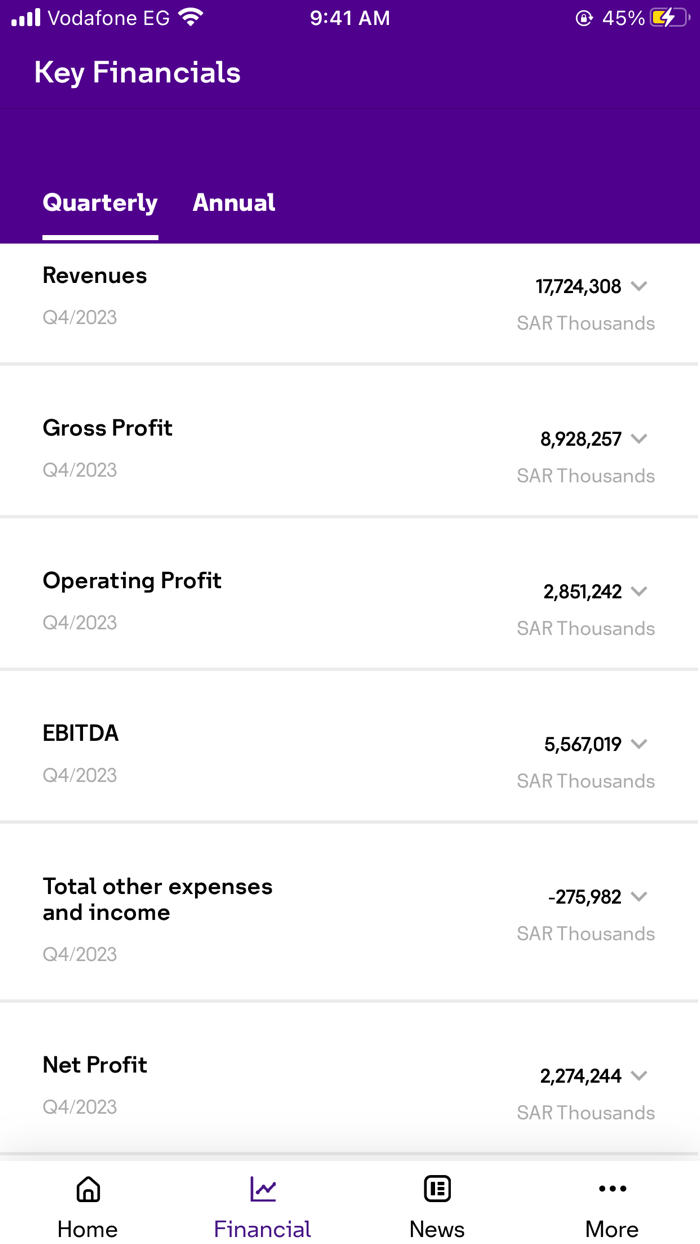Open the News icon in bottom bar
This screenshot has height=1244, width=700.
[437, 1188]
